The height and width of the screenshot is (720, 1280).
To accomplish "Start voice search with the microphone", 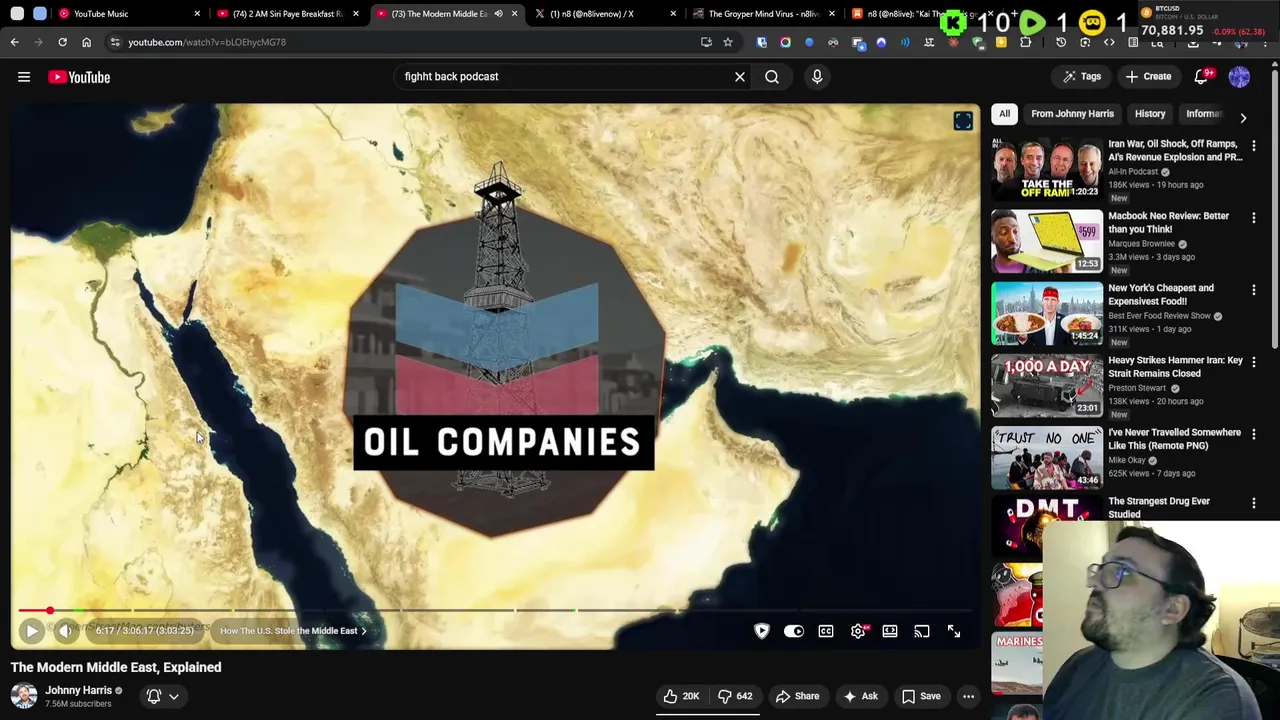I will (817, 76).
